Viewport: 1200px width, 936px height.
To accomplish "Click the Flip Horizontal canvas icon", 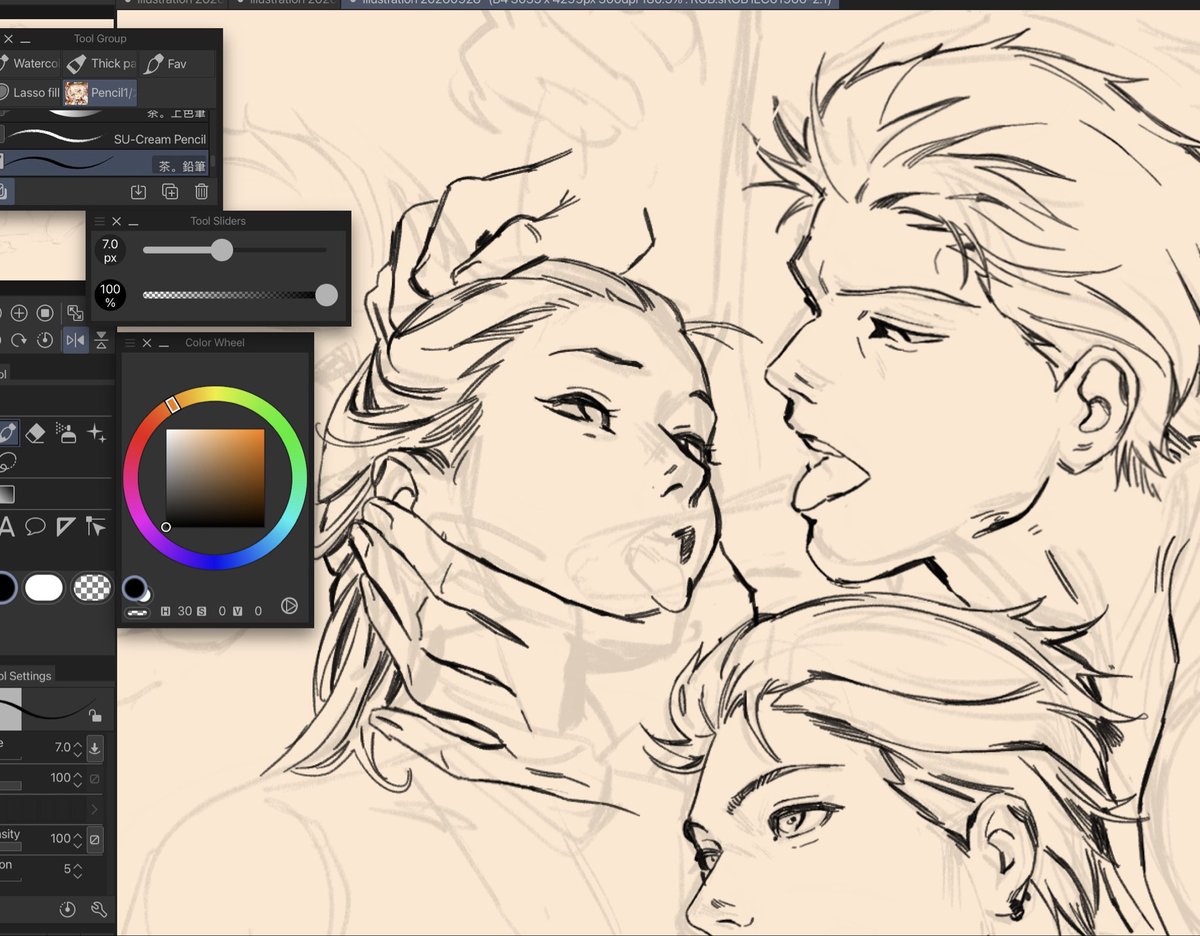I will point(76,341).
